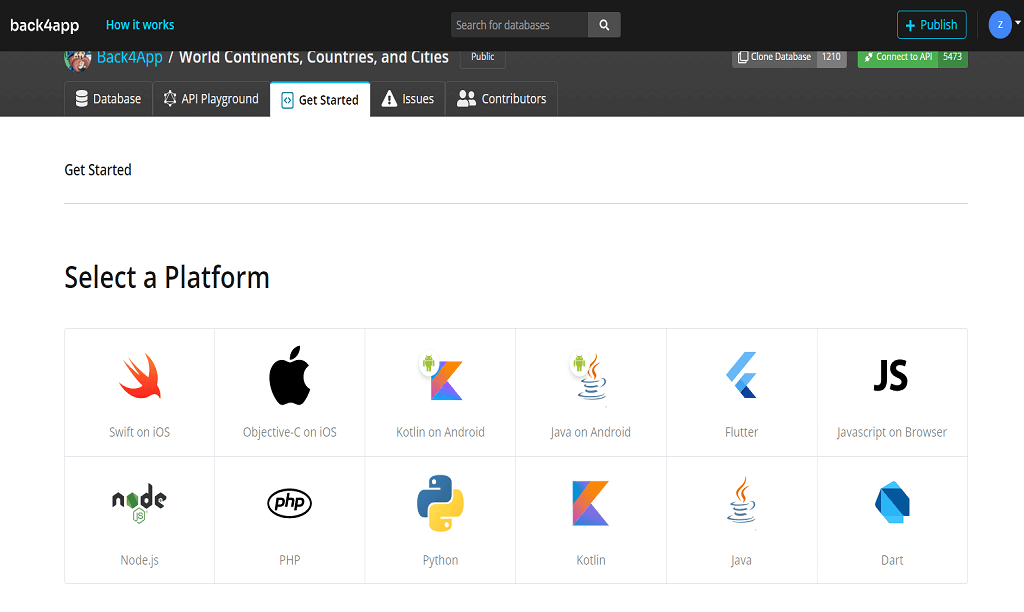Image resolution: width=1024 pixels, height=612 pixels.
Task: Focus the Search for databases field
Action: (519, 25)
